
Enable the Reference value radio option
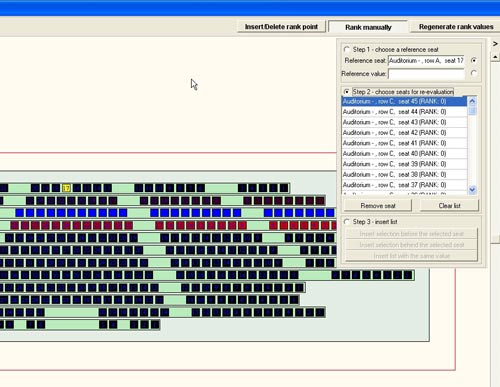[473, 73]
